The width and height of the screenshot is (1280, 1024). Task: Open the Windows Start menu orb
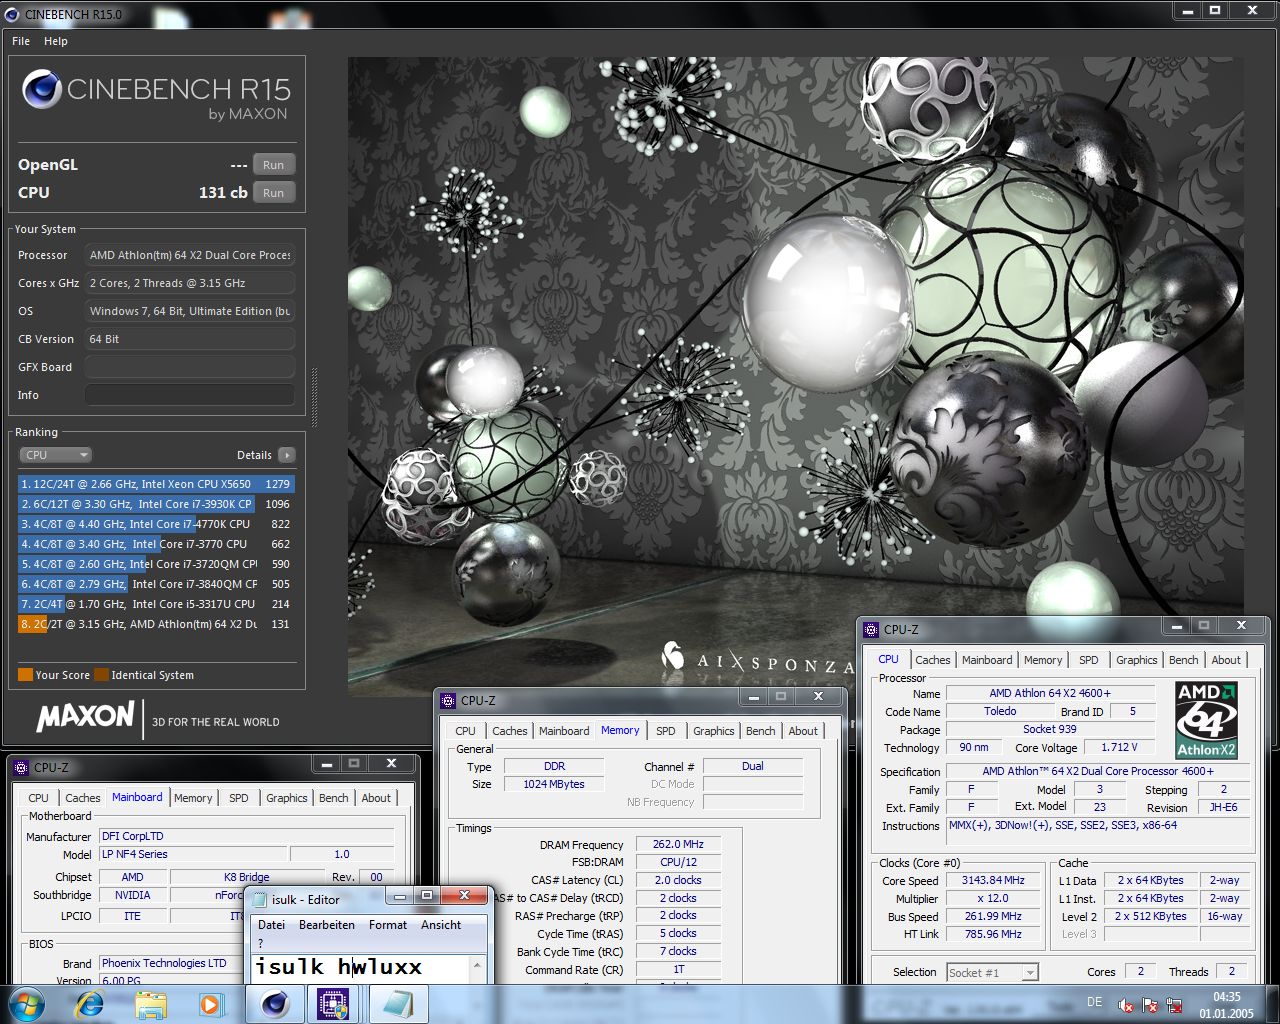click(x=27, y=1004)
